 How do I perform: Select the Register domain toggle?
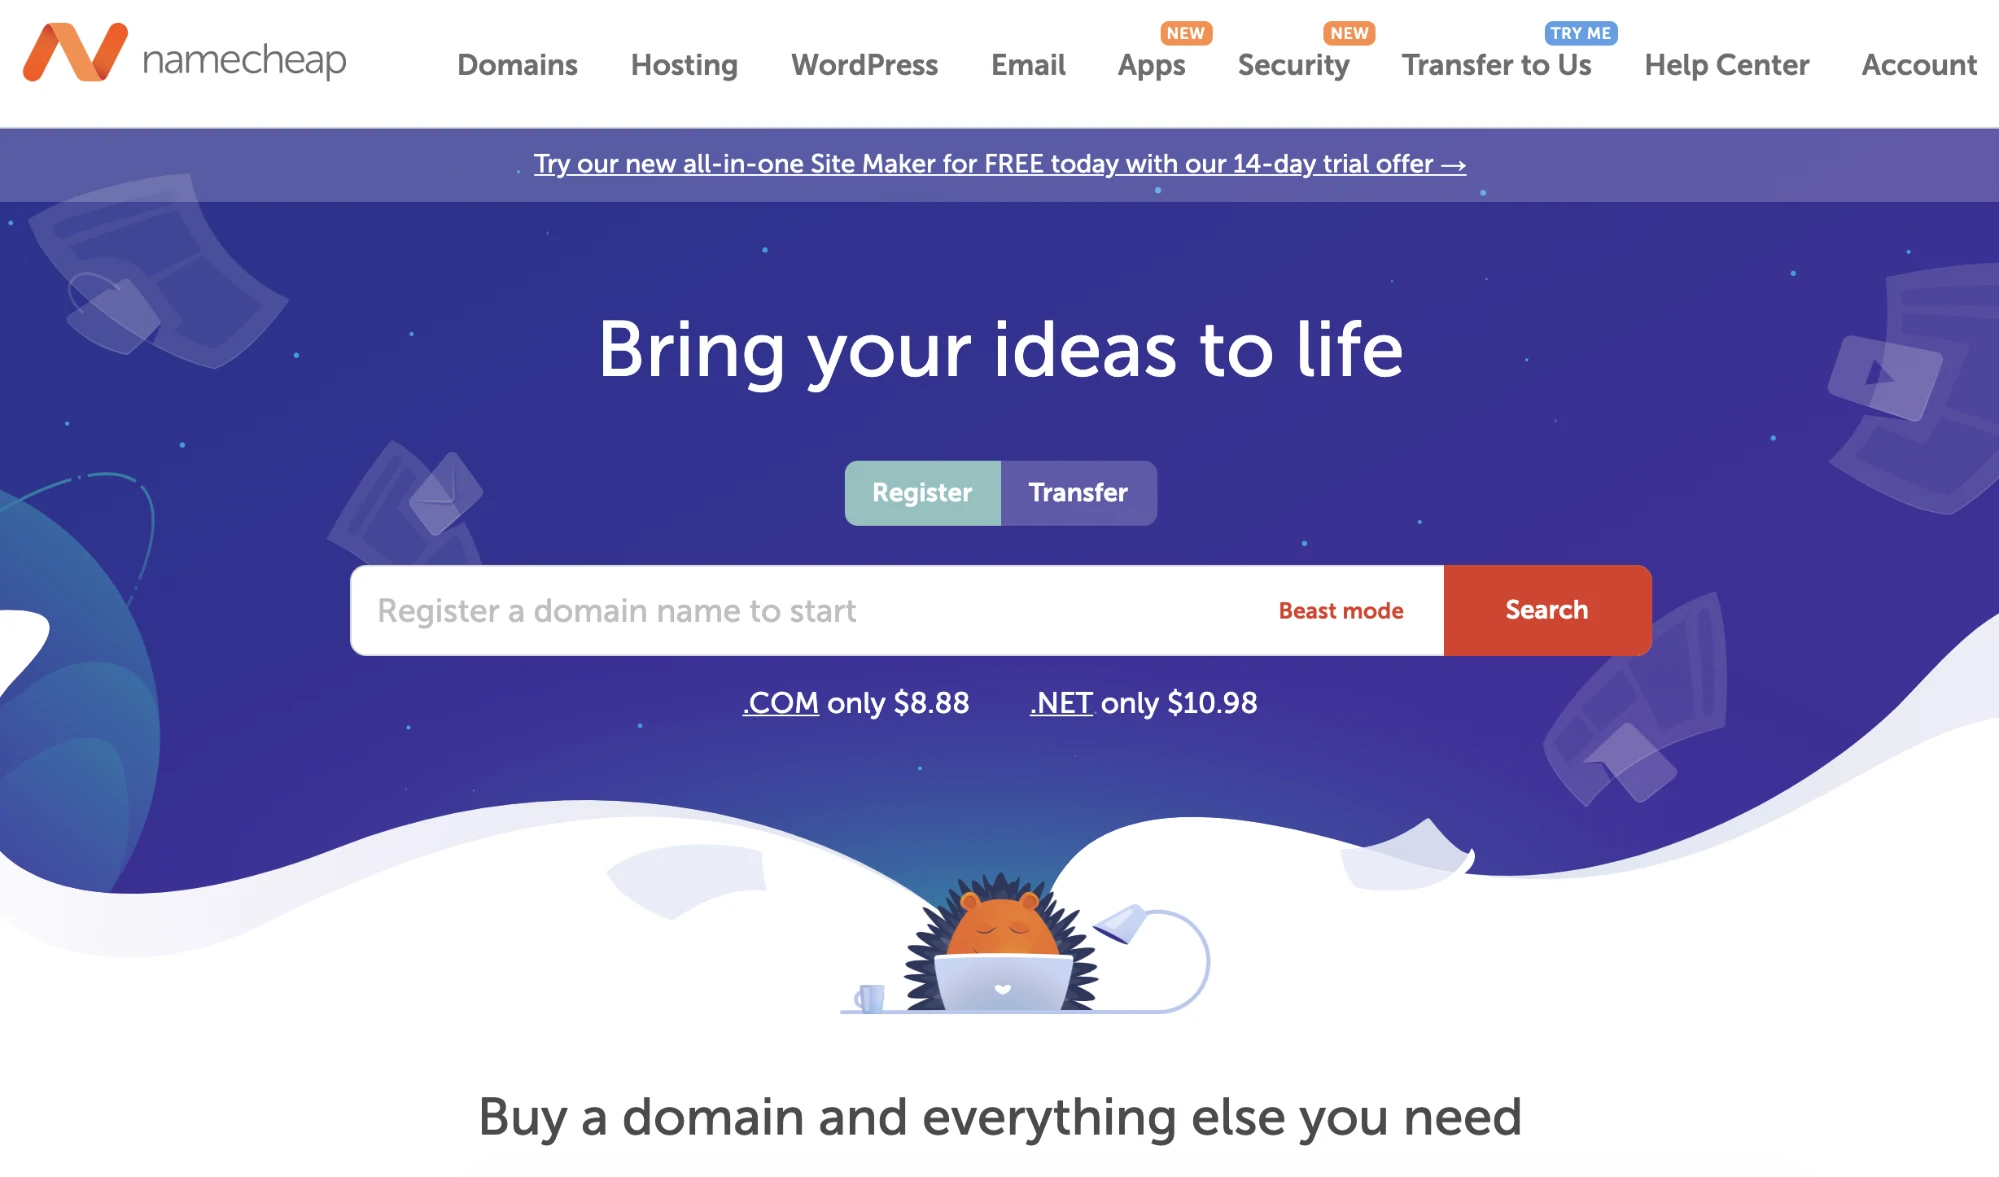(x=922, y=492)
